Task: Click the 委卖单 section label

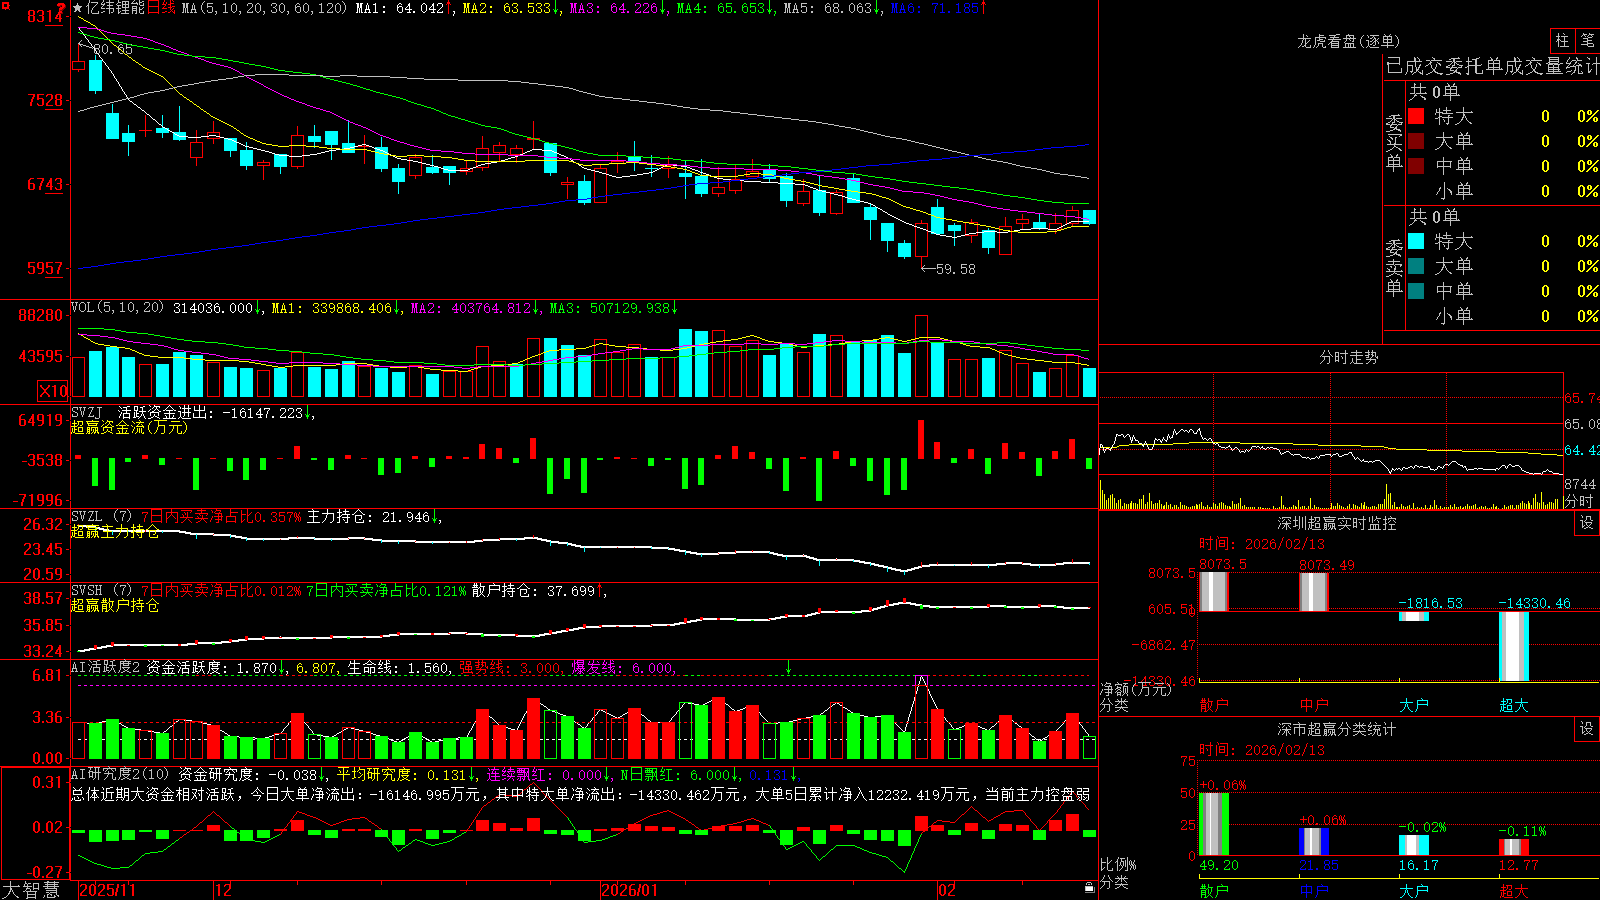Action: (x=1394, y=268)
